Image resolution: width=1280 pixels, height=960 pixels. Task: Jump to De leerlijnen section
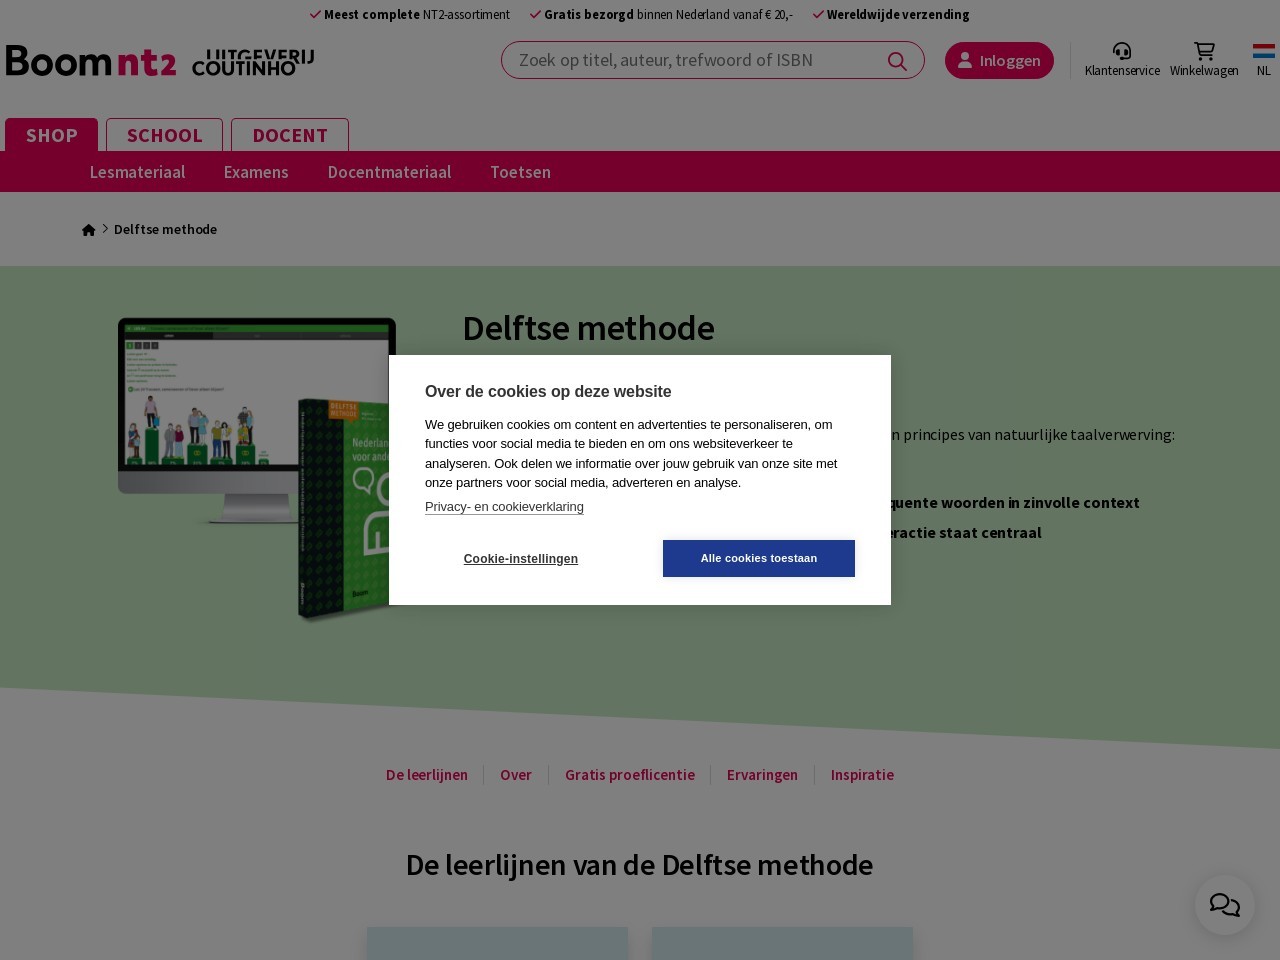coord(427,775)
